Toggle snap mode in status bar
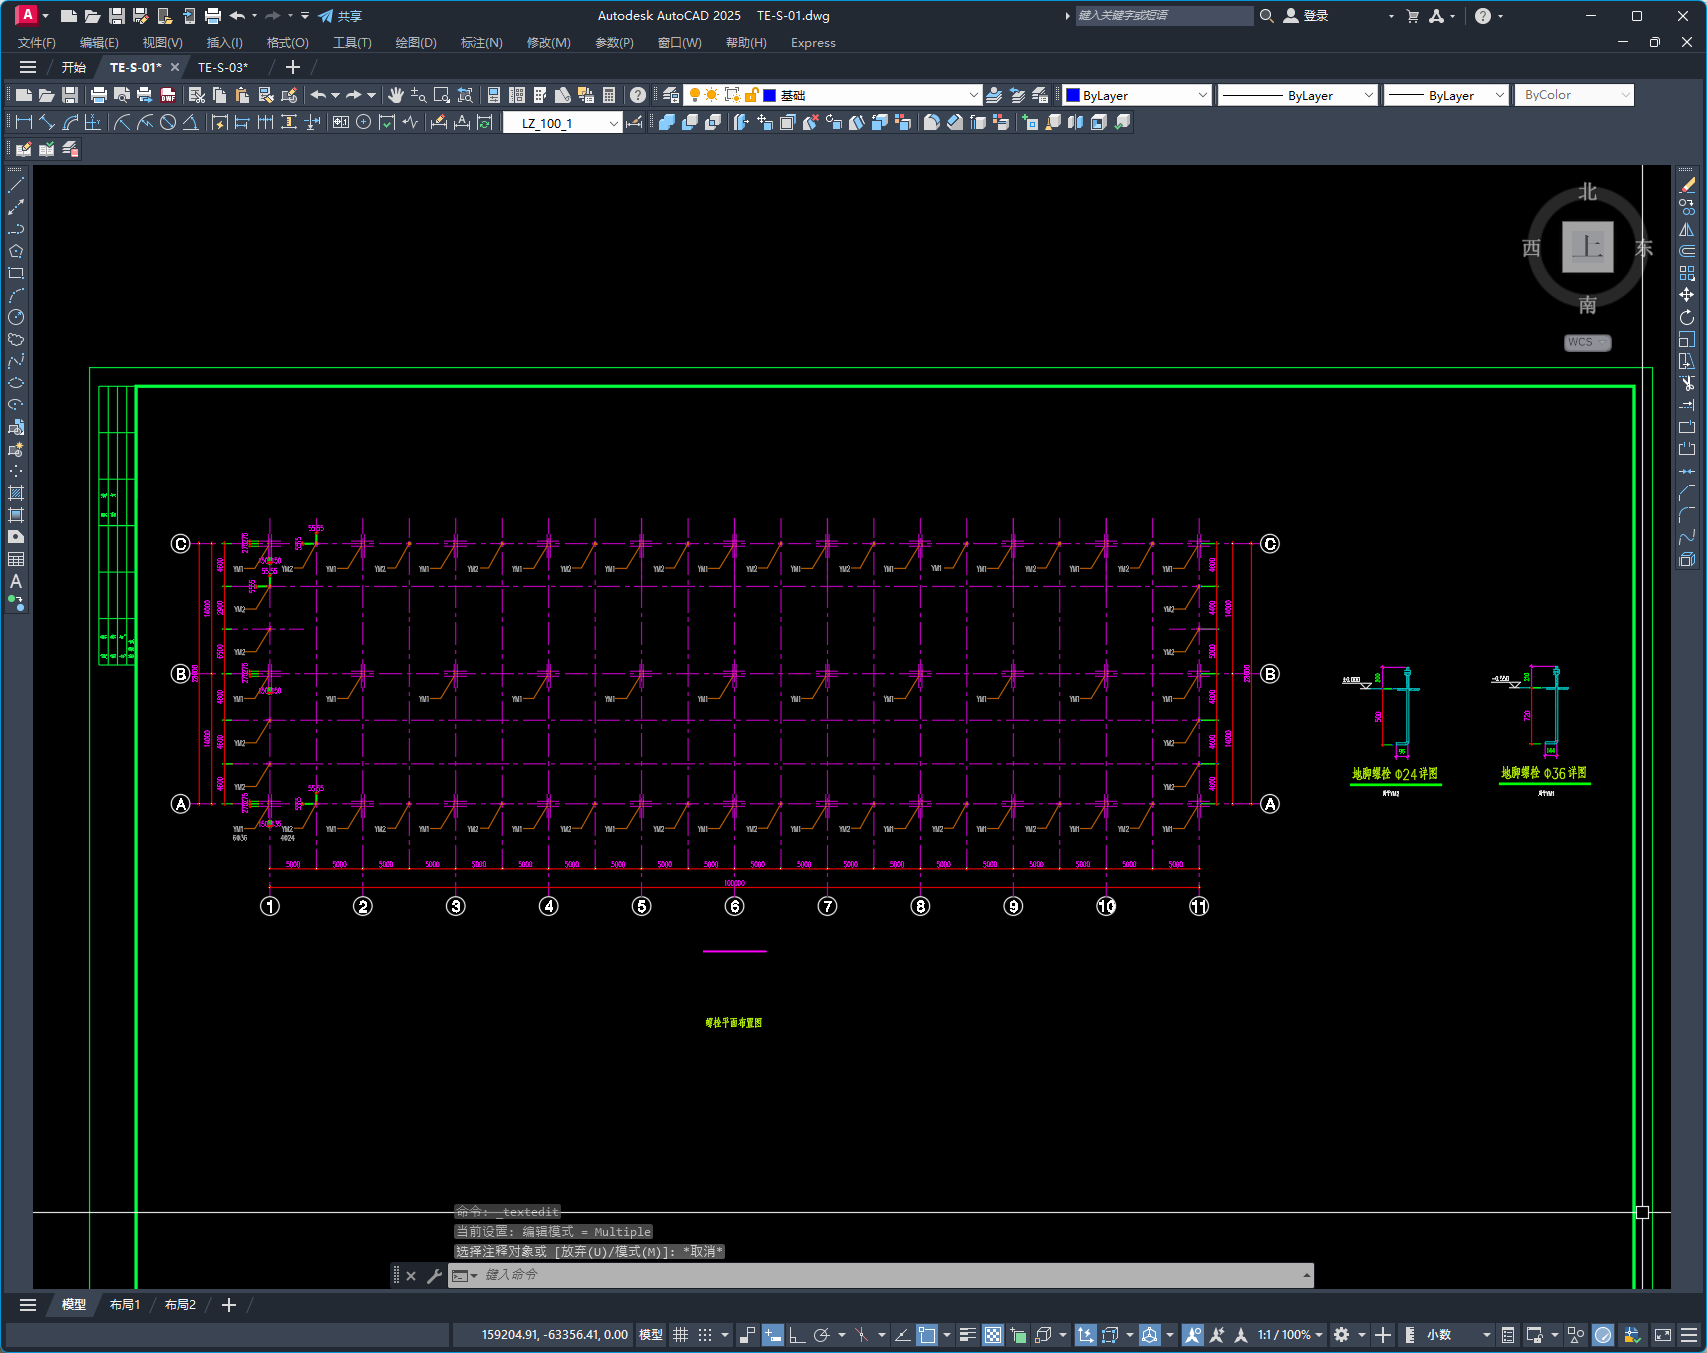 click(705, 1334)
